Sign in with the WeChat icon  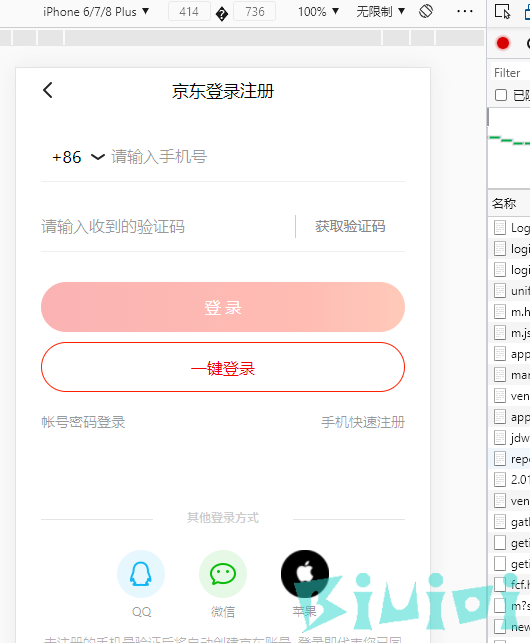(223, 574)
